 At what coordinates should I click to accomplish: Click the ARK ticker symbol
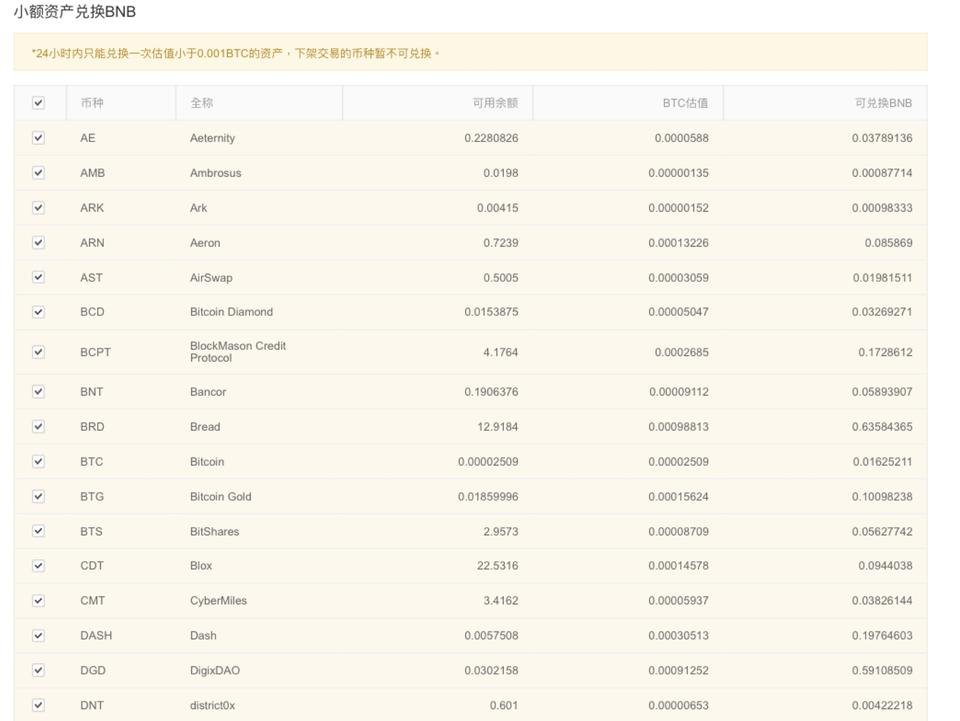pyautogui.click(x=92, y=207)
